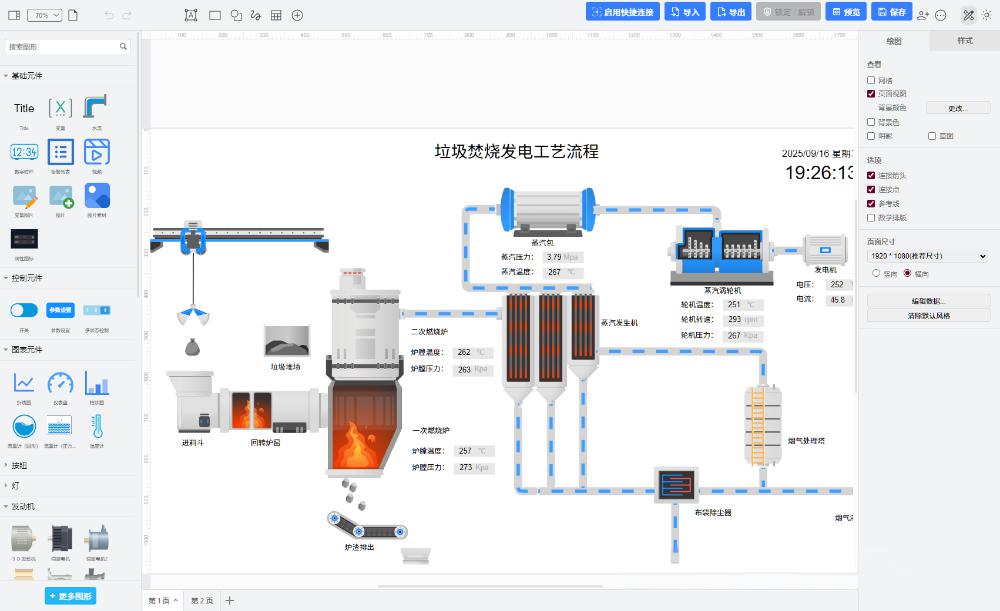The height and width of the screenshot is (611, 1000).
Task: Pick the pipe element in shape library
Action: [x=96, y=107]
